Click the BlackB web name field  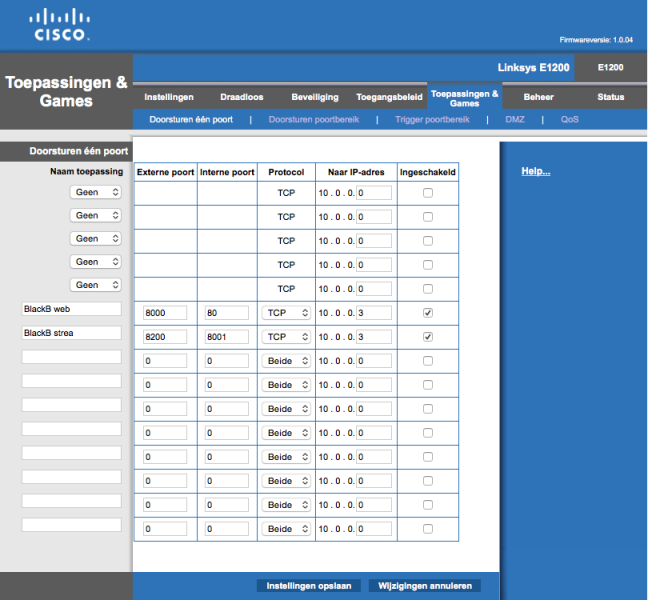(71, 309)
